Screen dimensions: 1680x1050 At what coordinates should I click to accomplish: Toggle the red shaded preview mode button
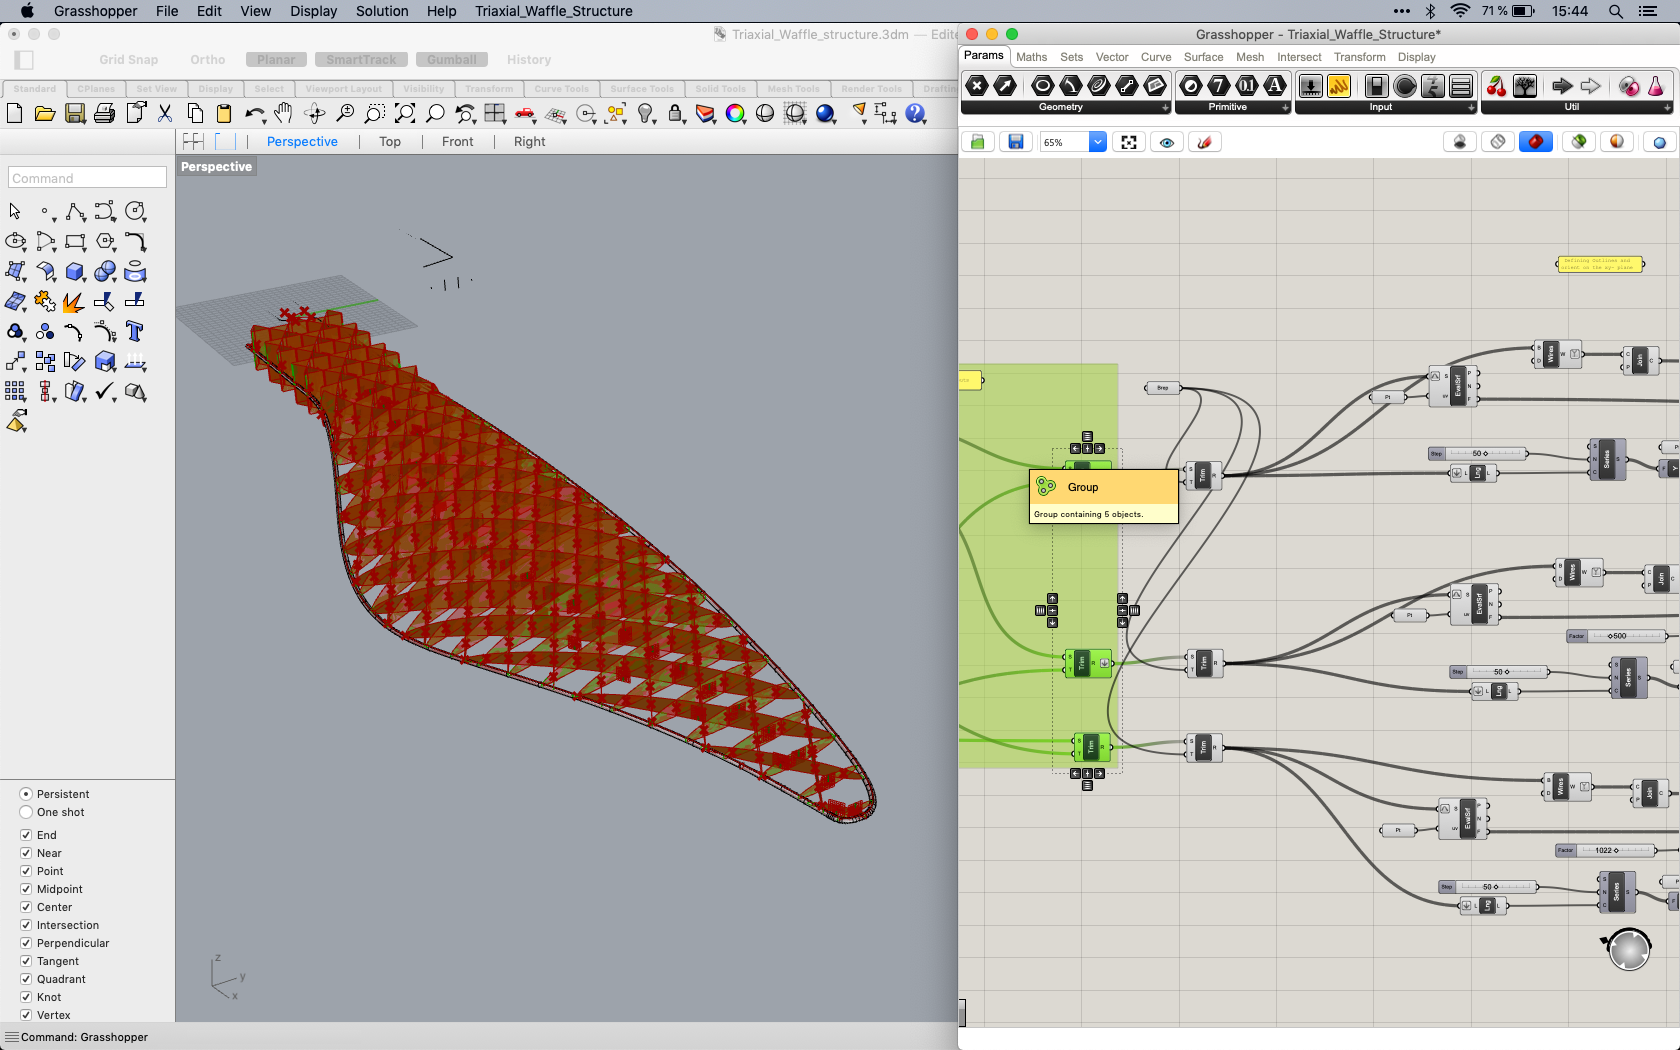tap(1536, 142)
